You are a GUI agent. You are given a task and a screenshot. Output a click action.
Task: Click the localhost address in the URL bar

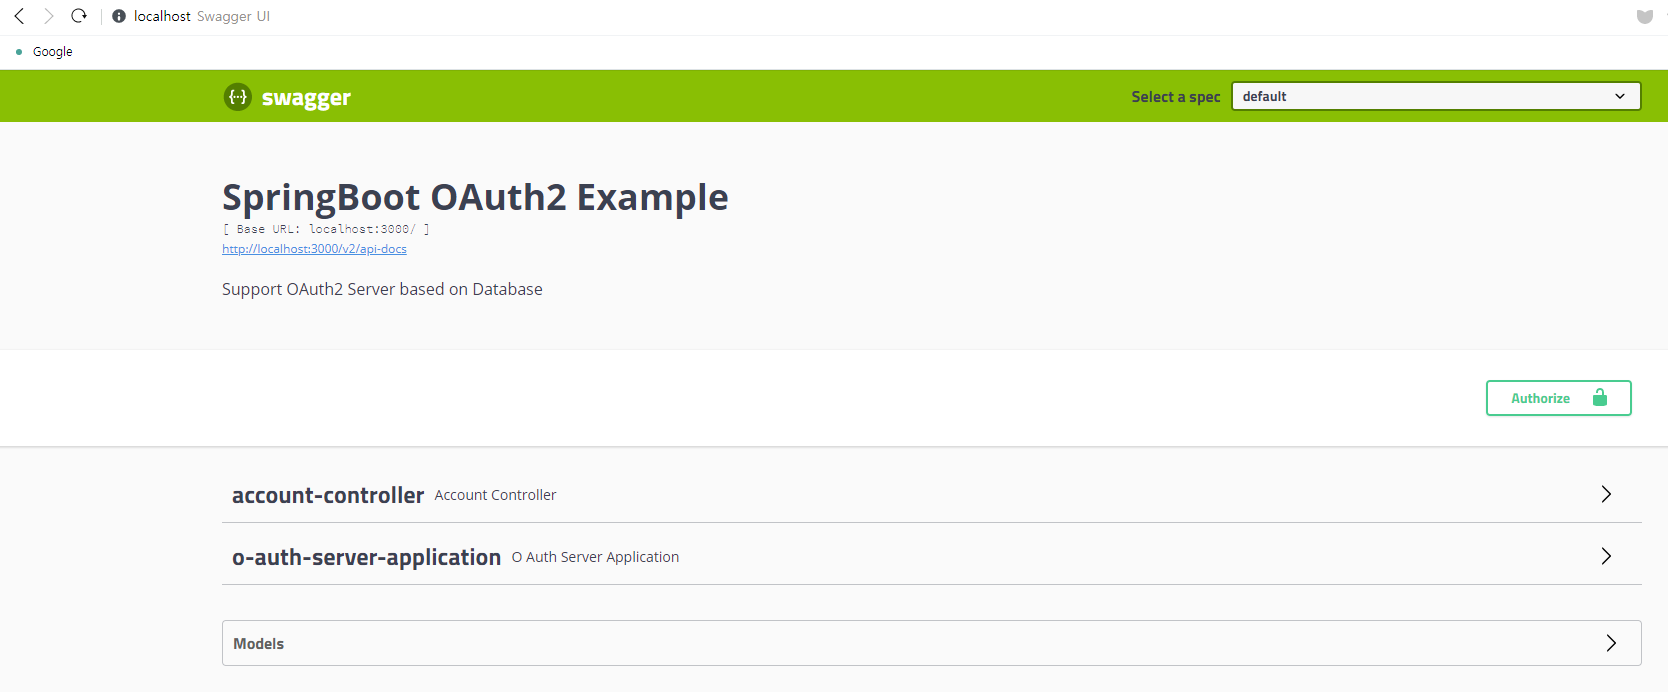(162, 16)
